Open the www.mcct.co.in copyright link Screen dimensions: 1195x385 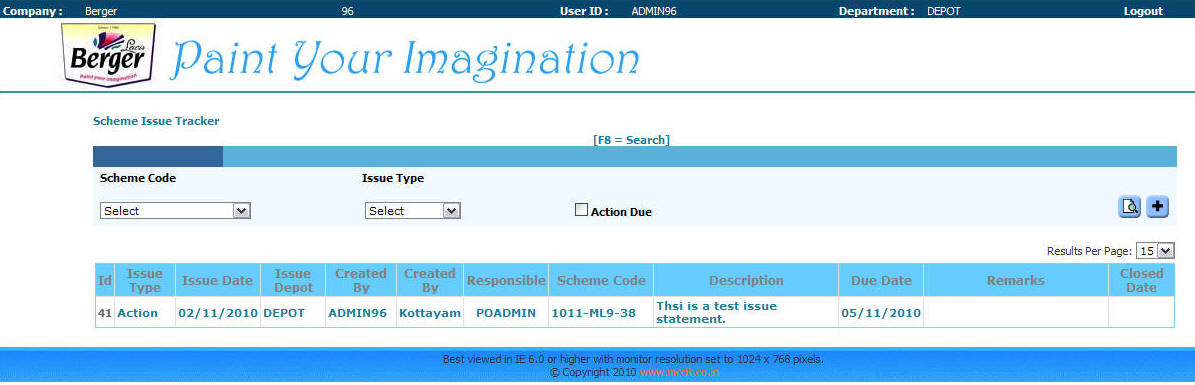tap(679, 372)
